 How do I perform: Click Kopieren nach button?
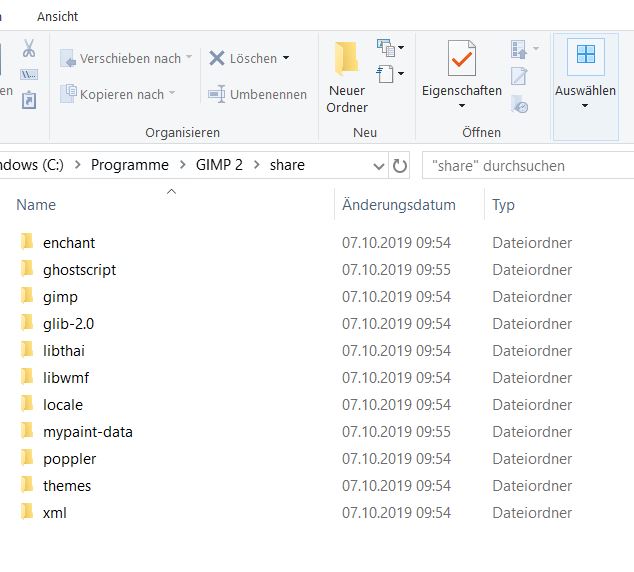[118, 94]
